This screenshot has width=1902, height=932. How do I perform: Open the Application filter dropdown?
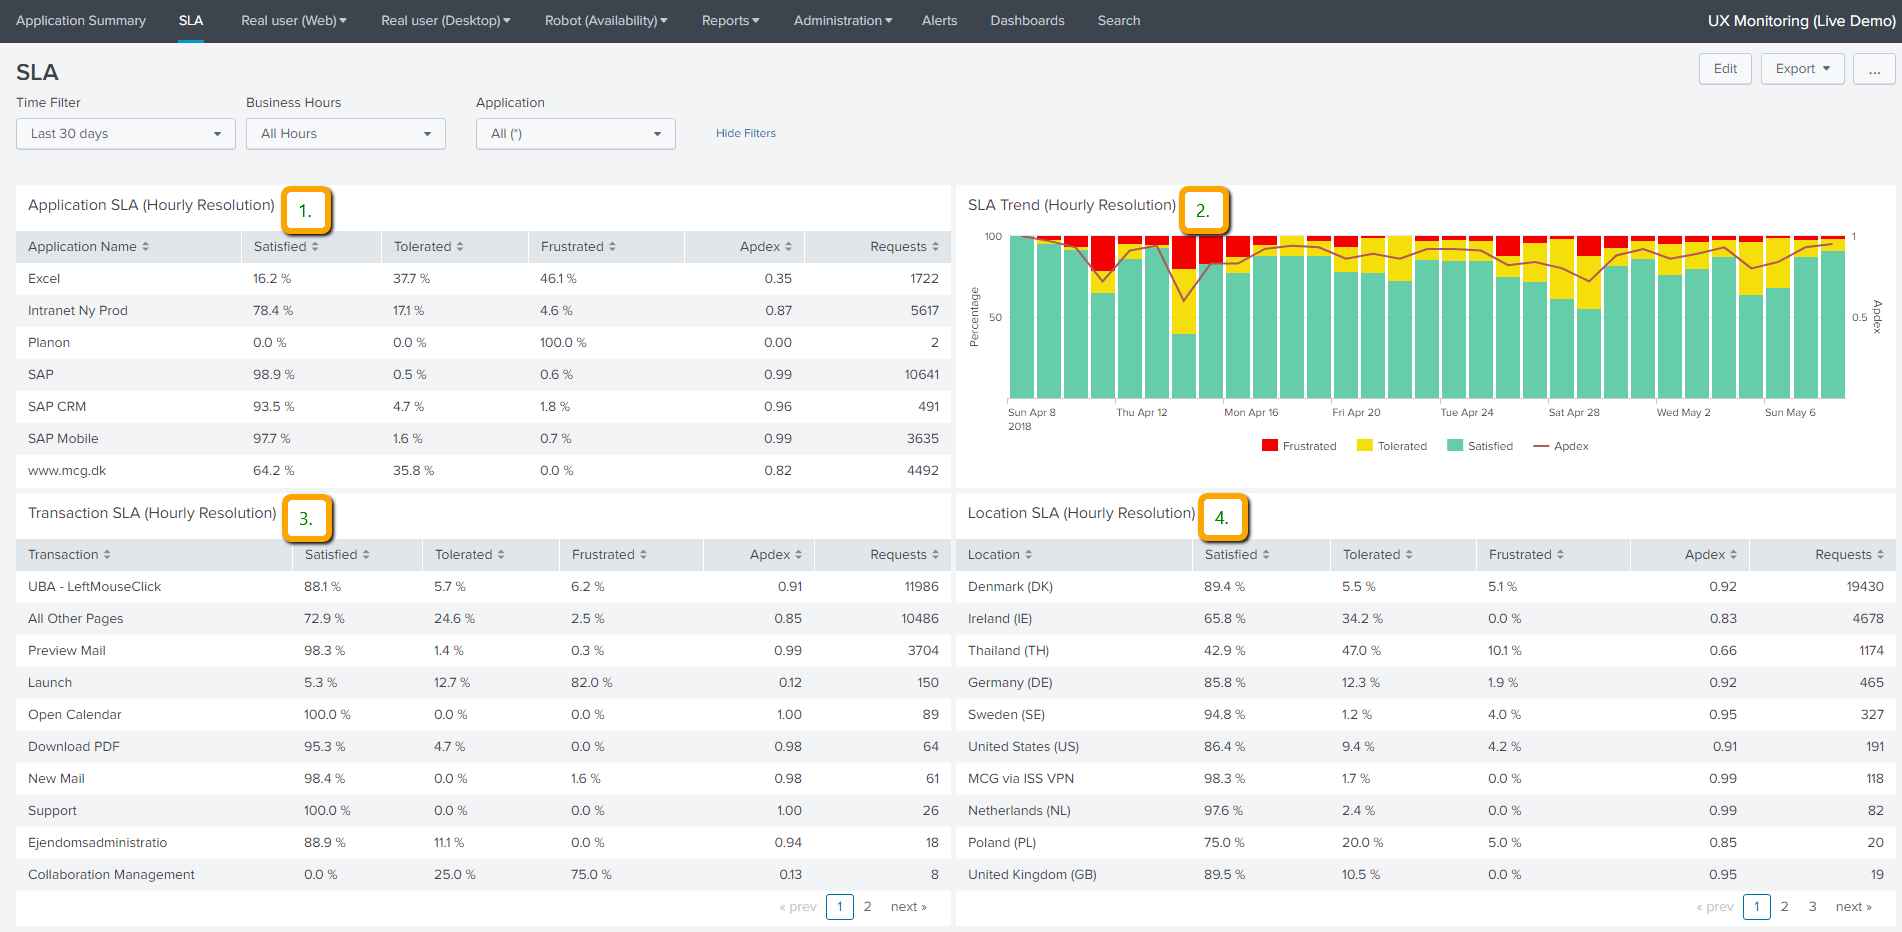[576, 134]
